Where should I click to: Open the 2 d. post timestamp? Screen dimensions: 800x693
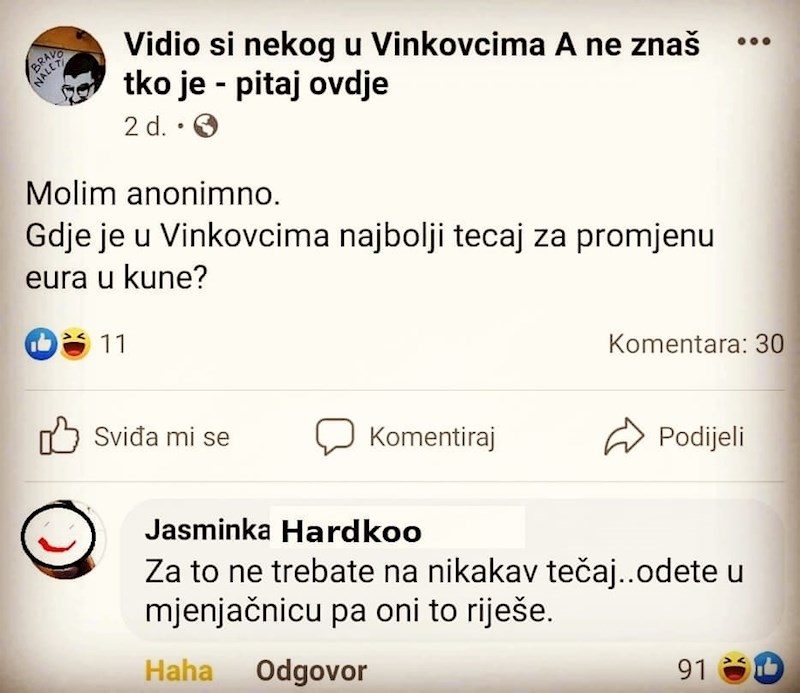pyautogui.click(x=145, y=127)
